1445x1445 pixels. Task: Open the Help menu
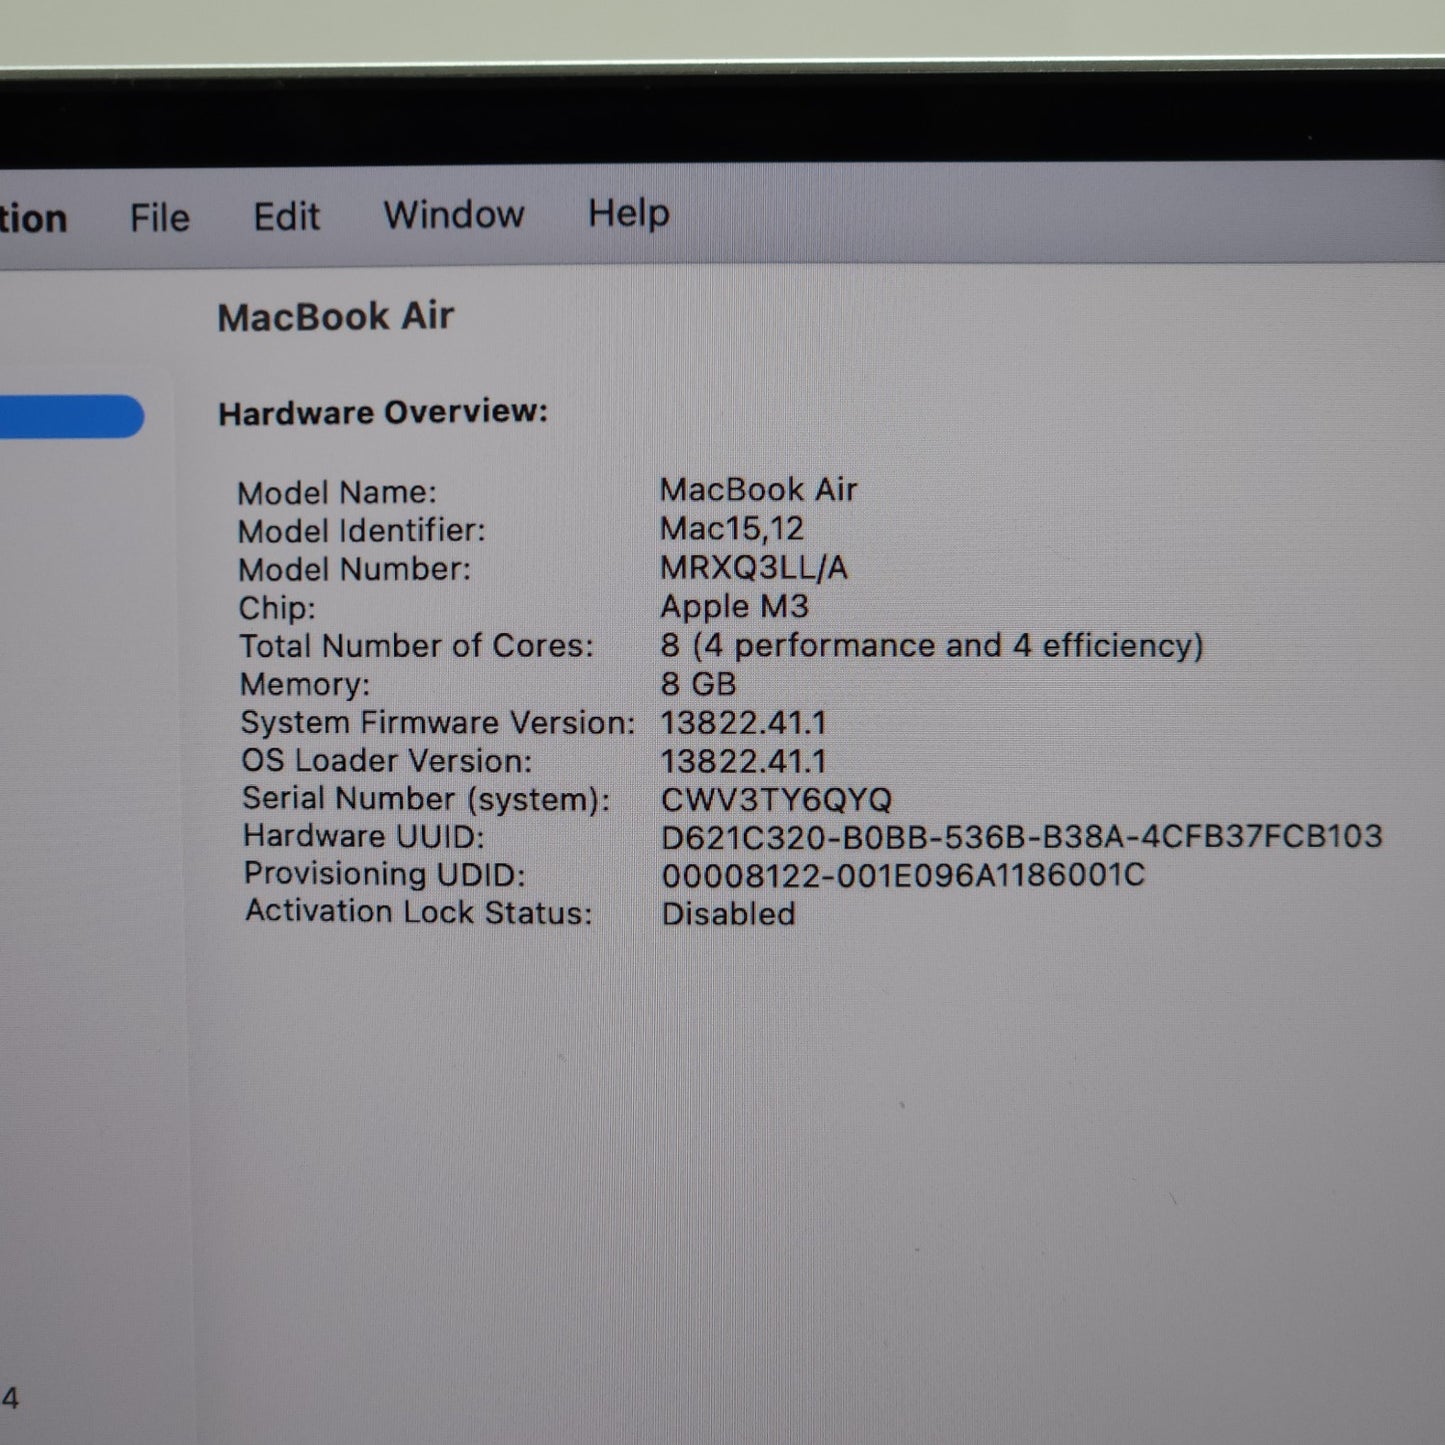pos(628,213)
